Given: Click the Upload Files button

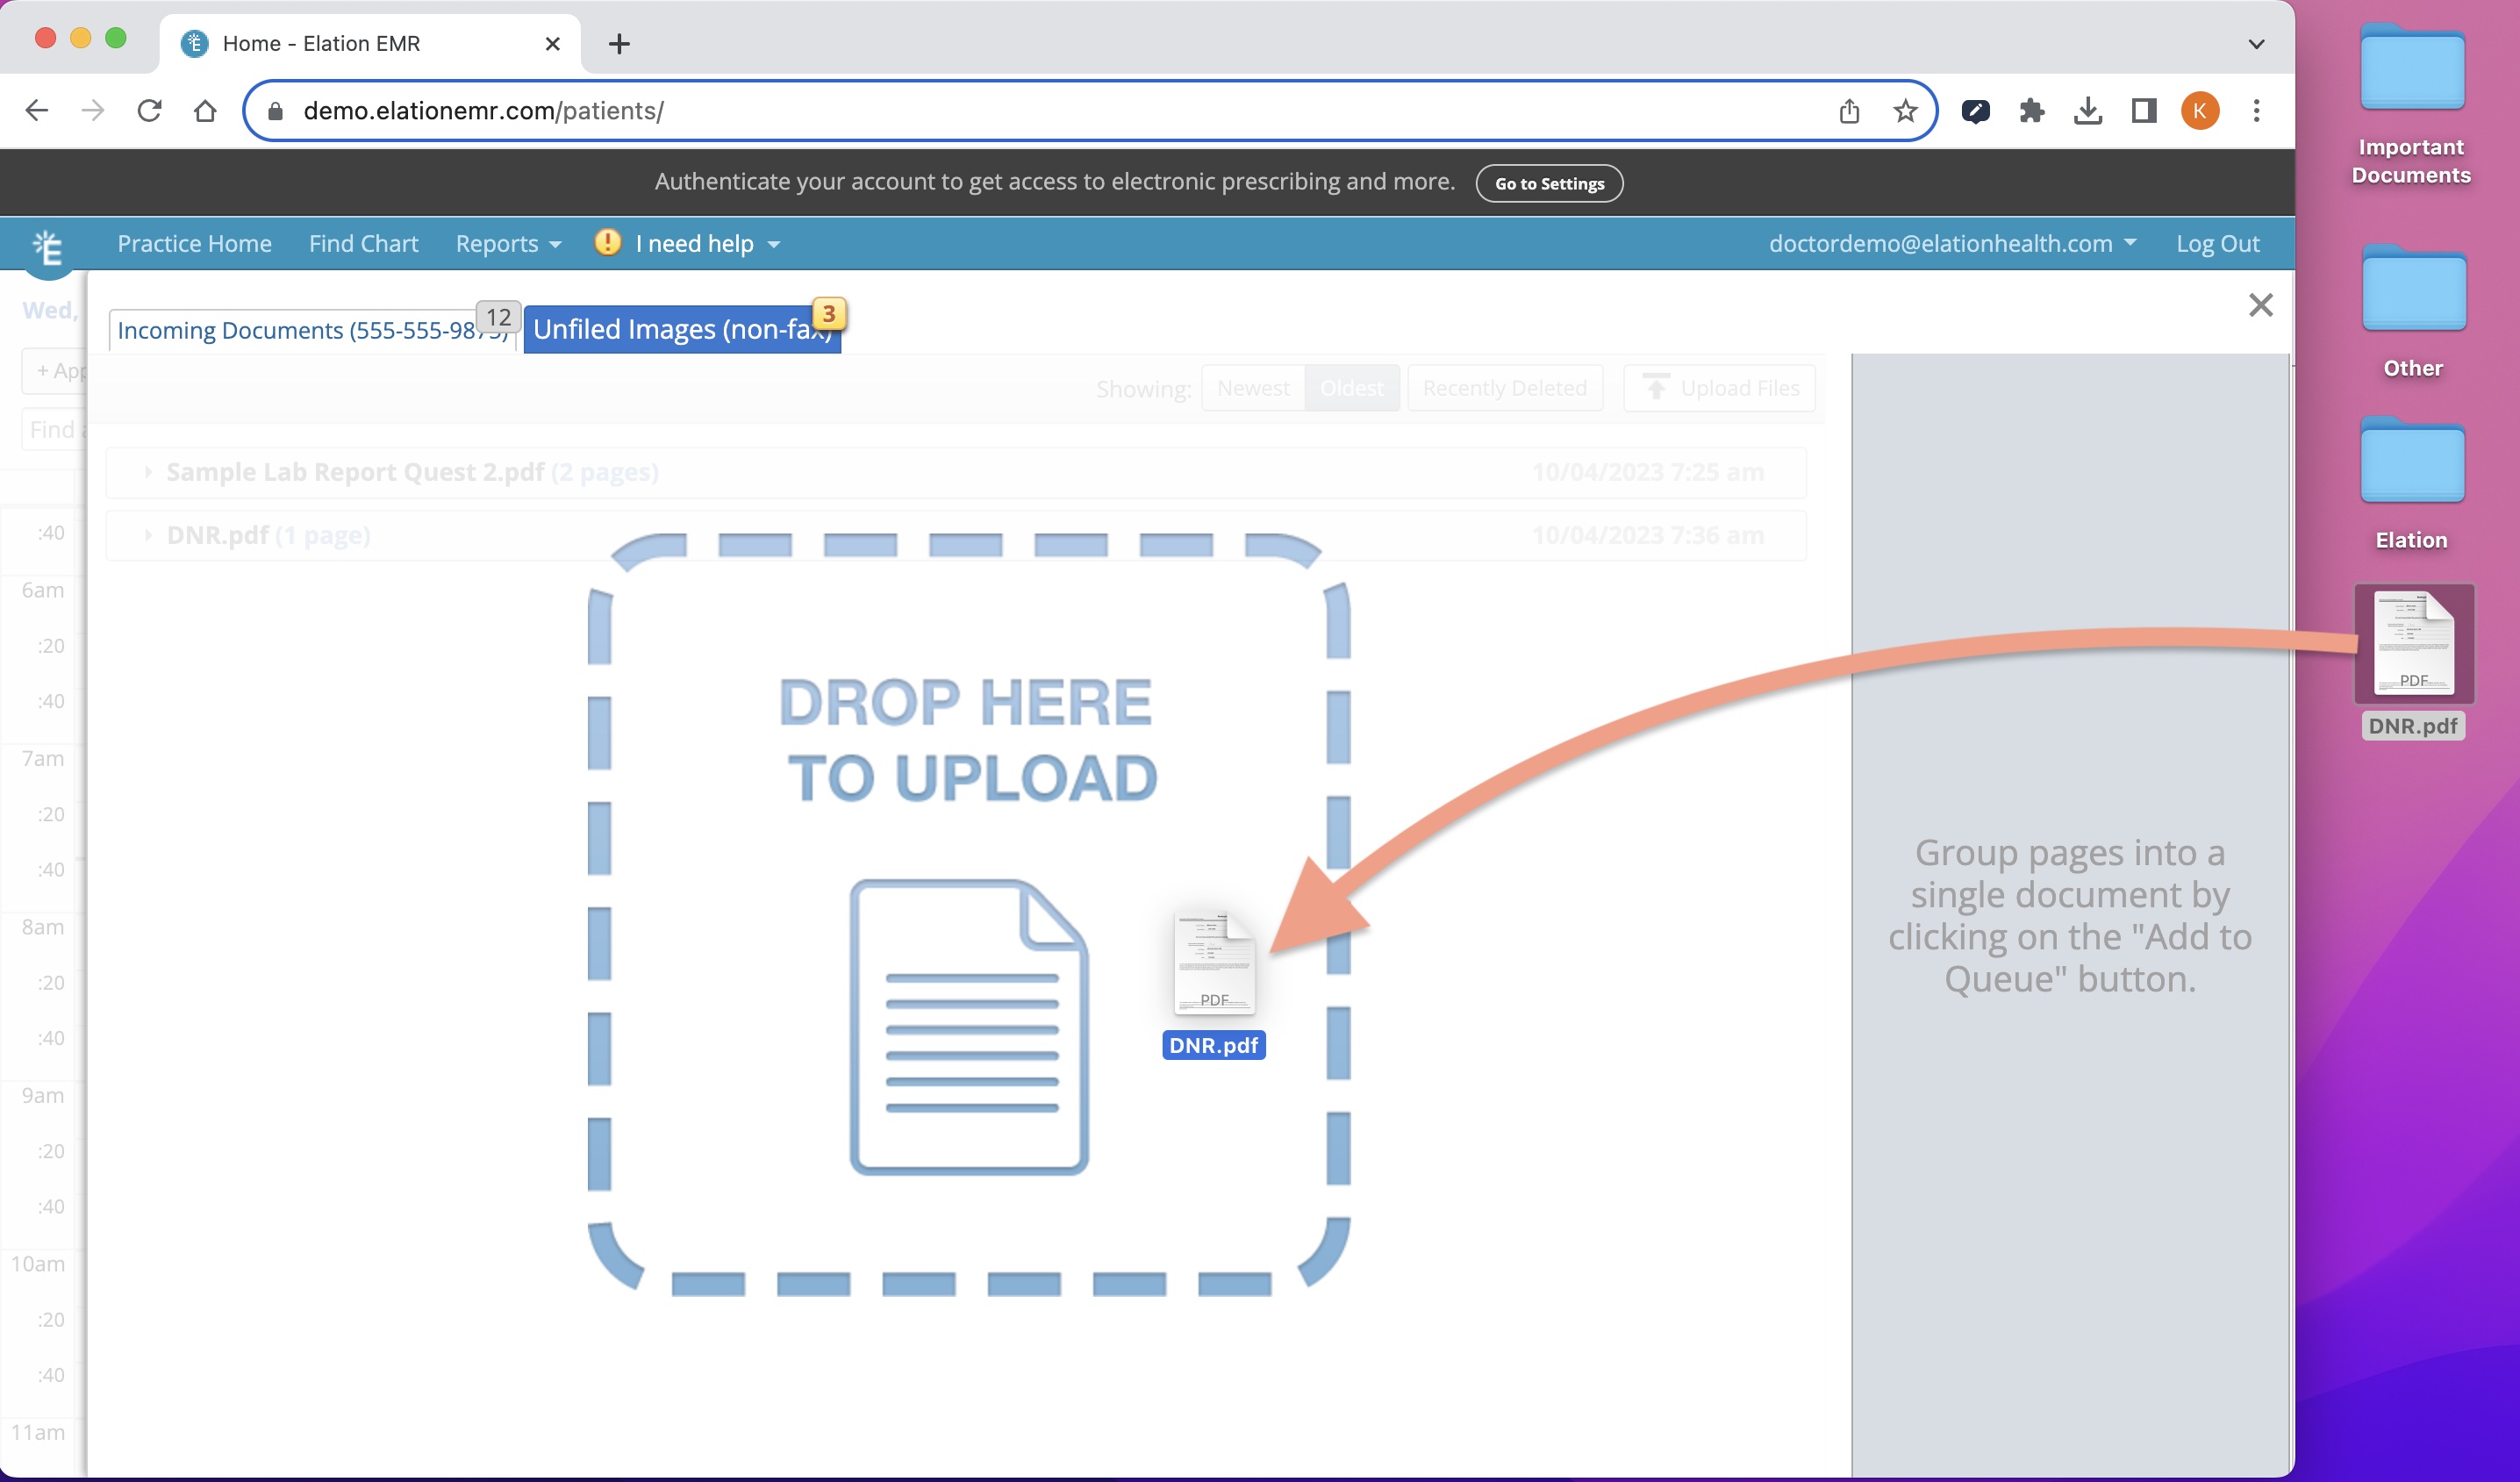Looking at the screenshot, I should click(x=1719, y=388).
